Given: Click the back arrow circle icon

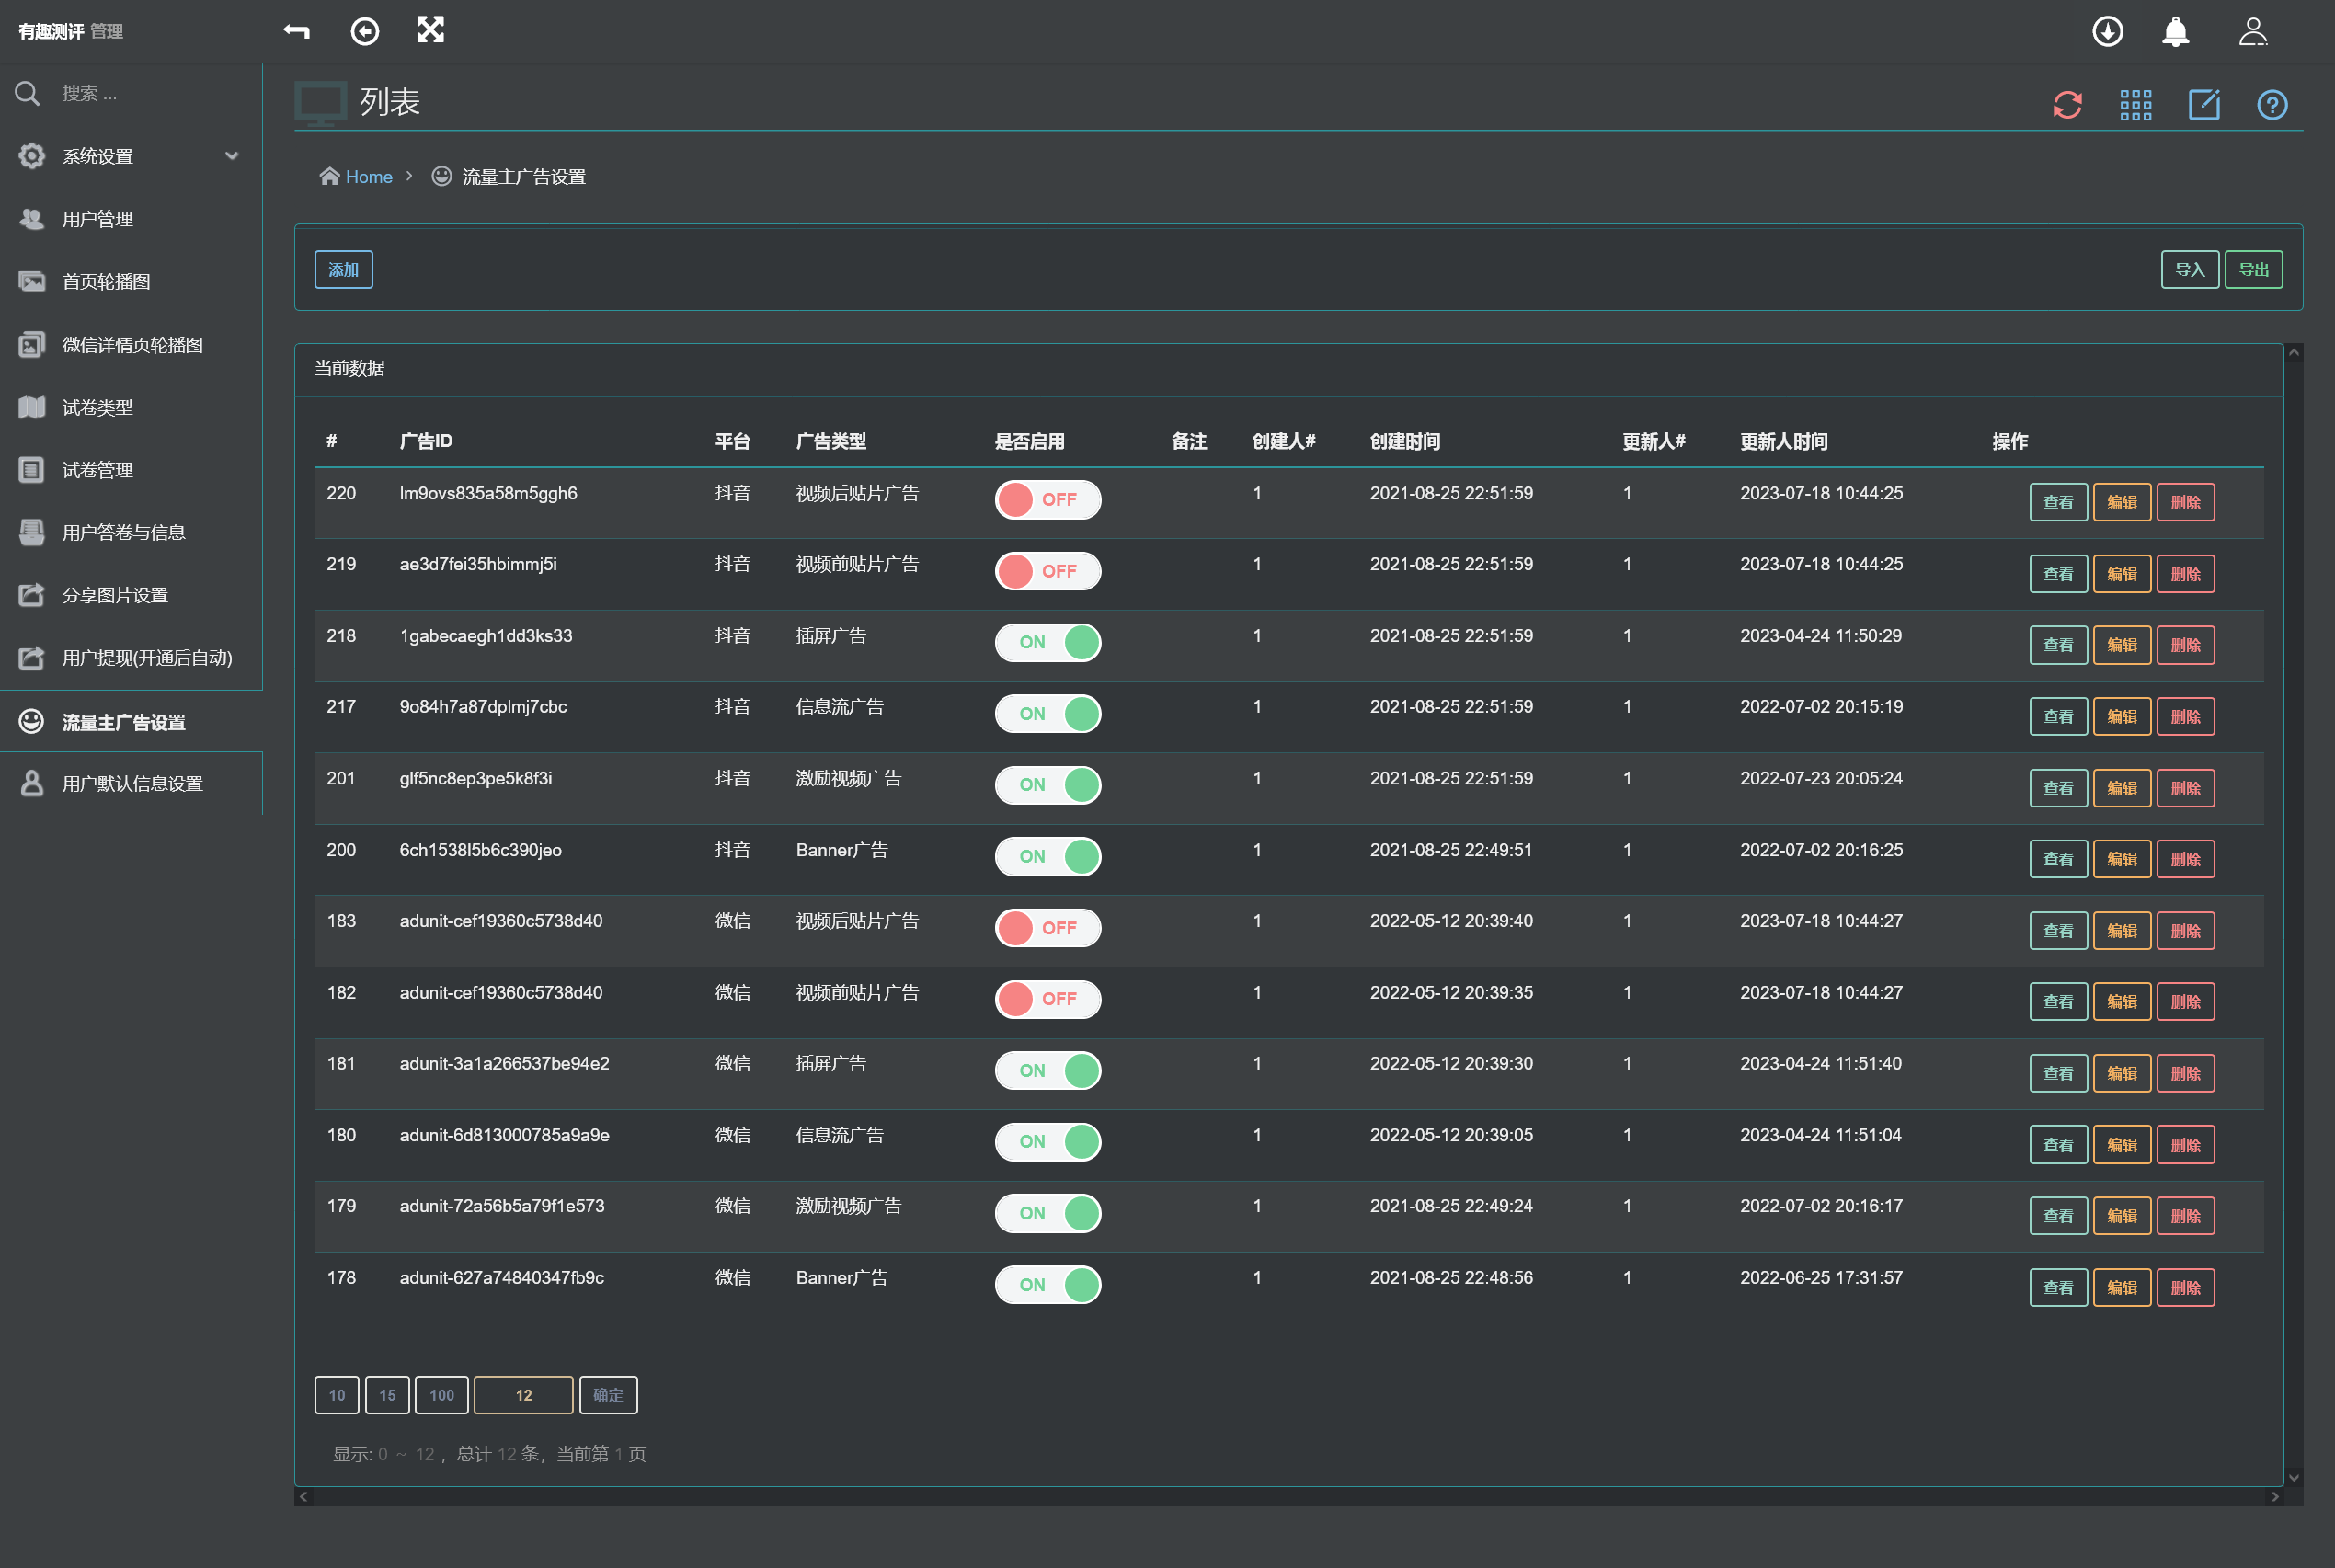Looking at the screenshot, I should [364, 31].
